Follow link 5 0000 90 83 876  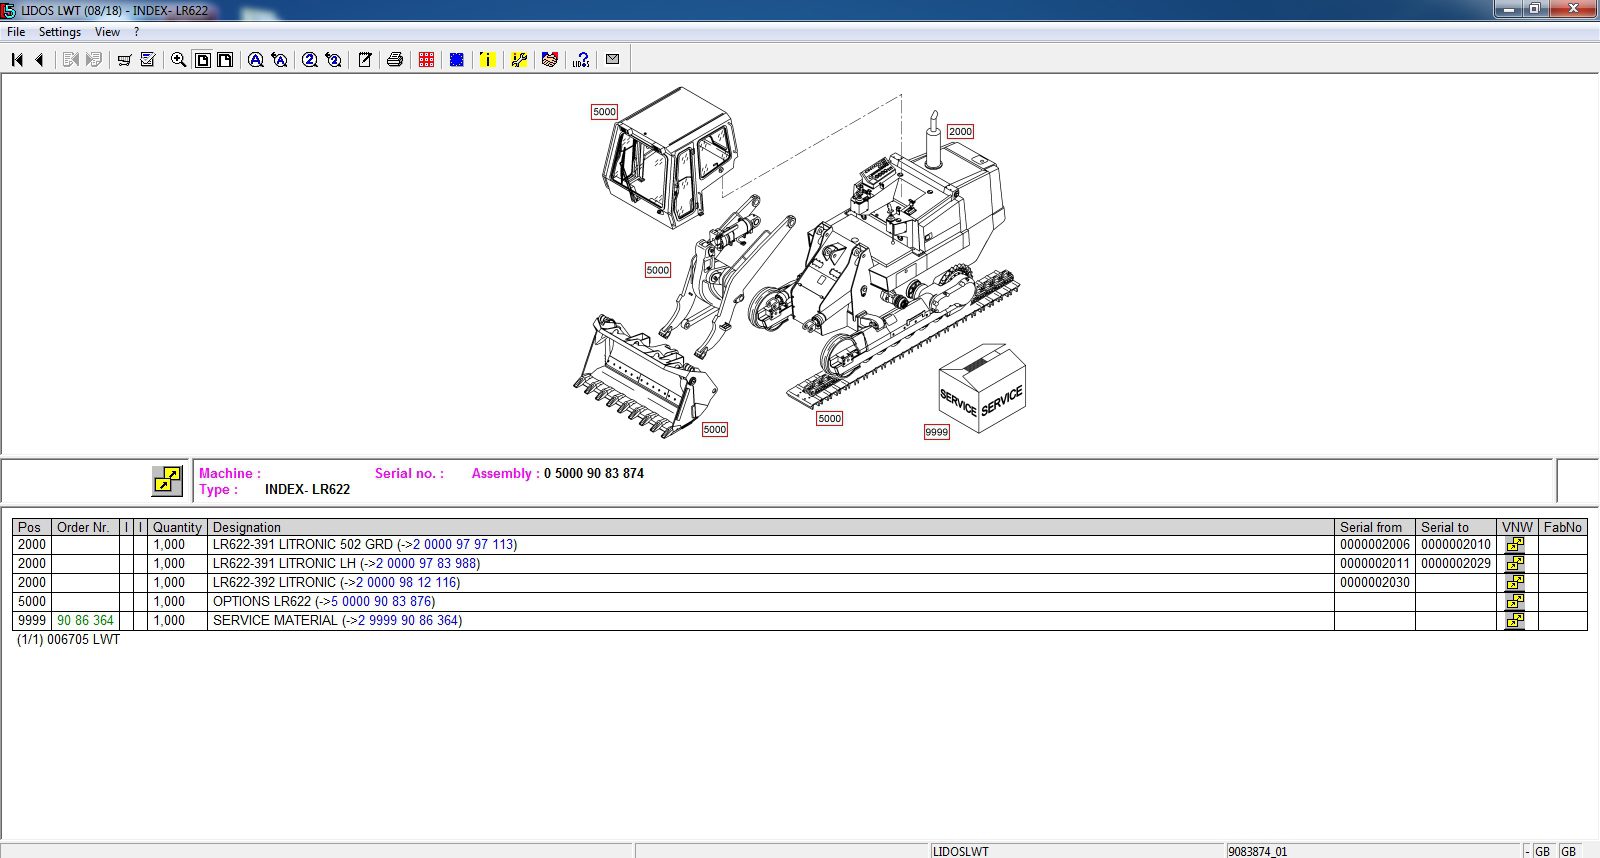[381, 602]
